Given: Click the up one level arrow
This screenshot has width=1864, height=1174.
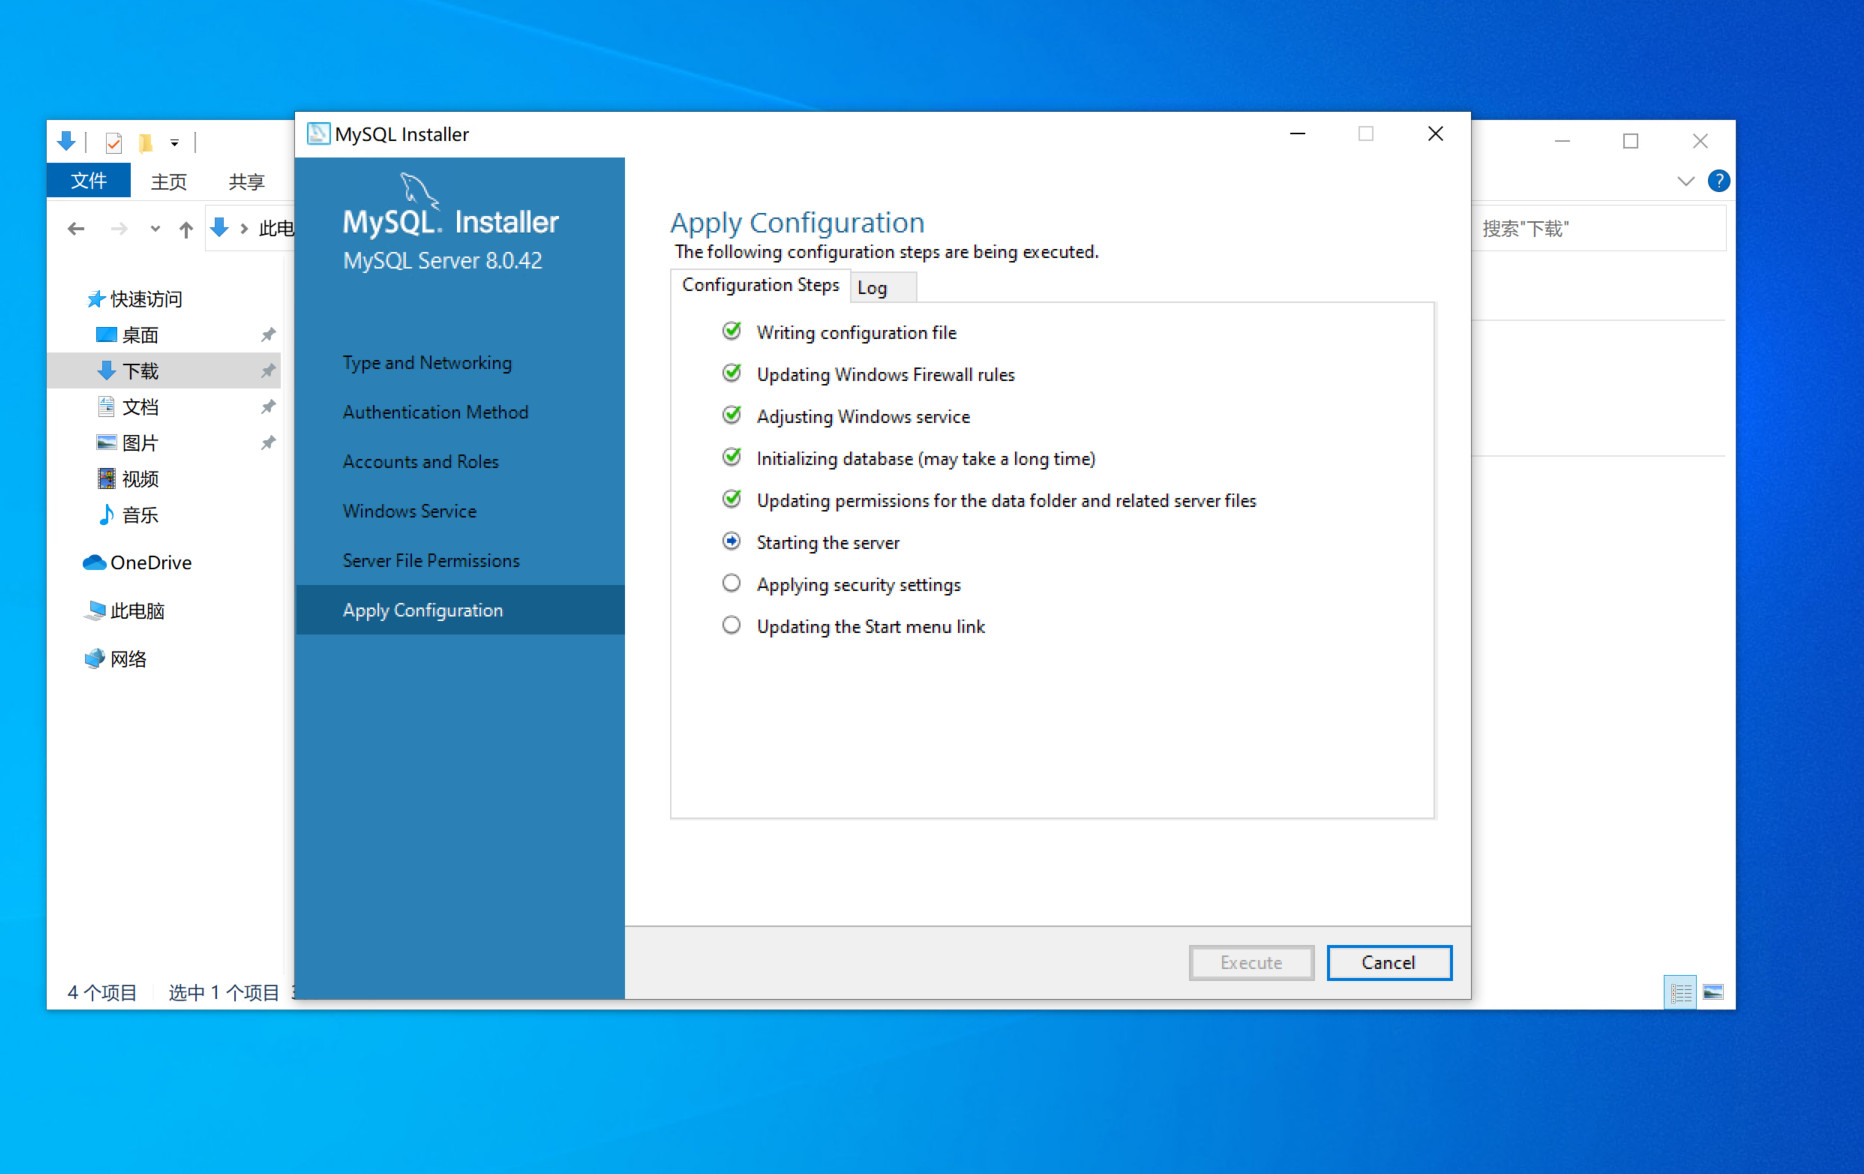Looking at the screenshot, I should 186,229.
